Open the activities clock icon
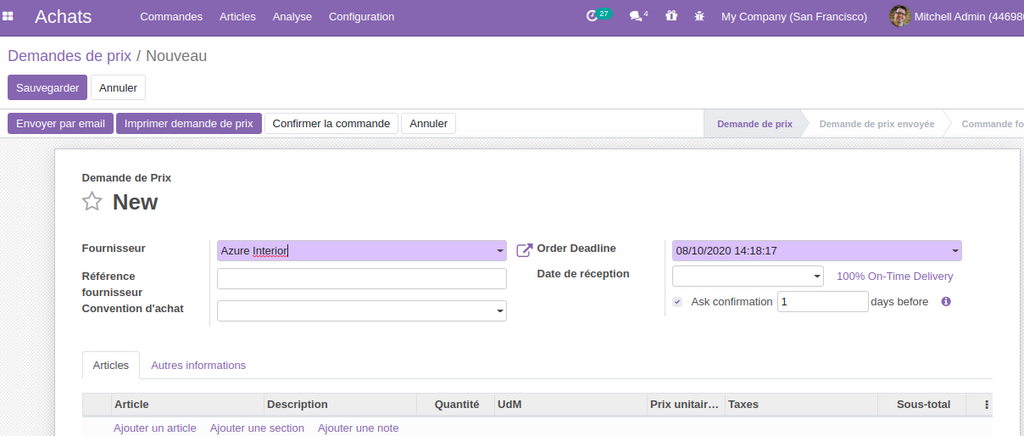Screen dimensions: 1024x436 point(593,16)
